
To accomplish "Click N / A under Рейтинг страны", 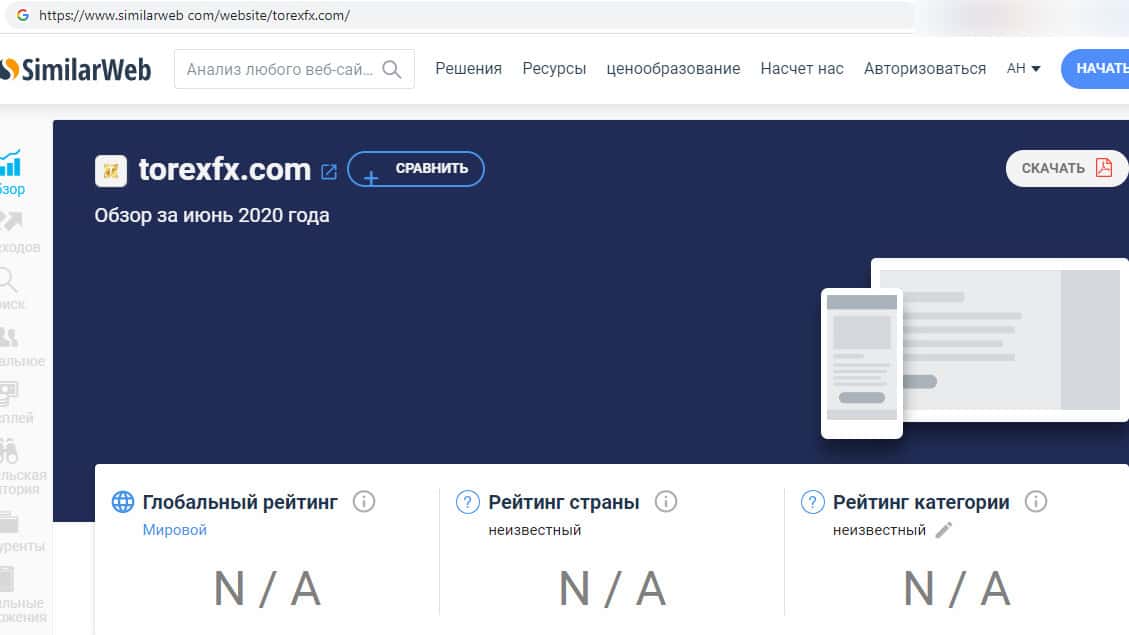I will pyautogui.click(x=613, y=589).
